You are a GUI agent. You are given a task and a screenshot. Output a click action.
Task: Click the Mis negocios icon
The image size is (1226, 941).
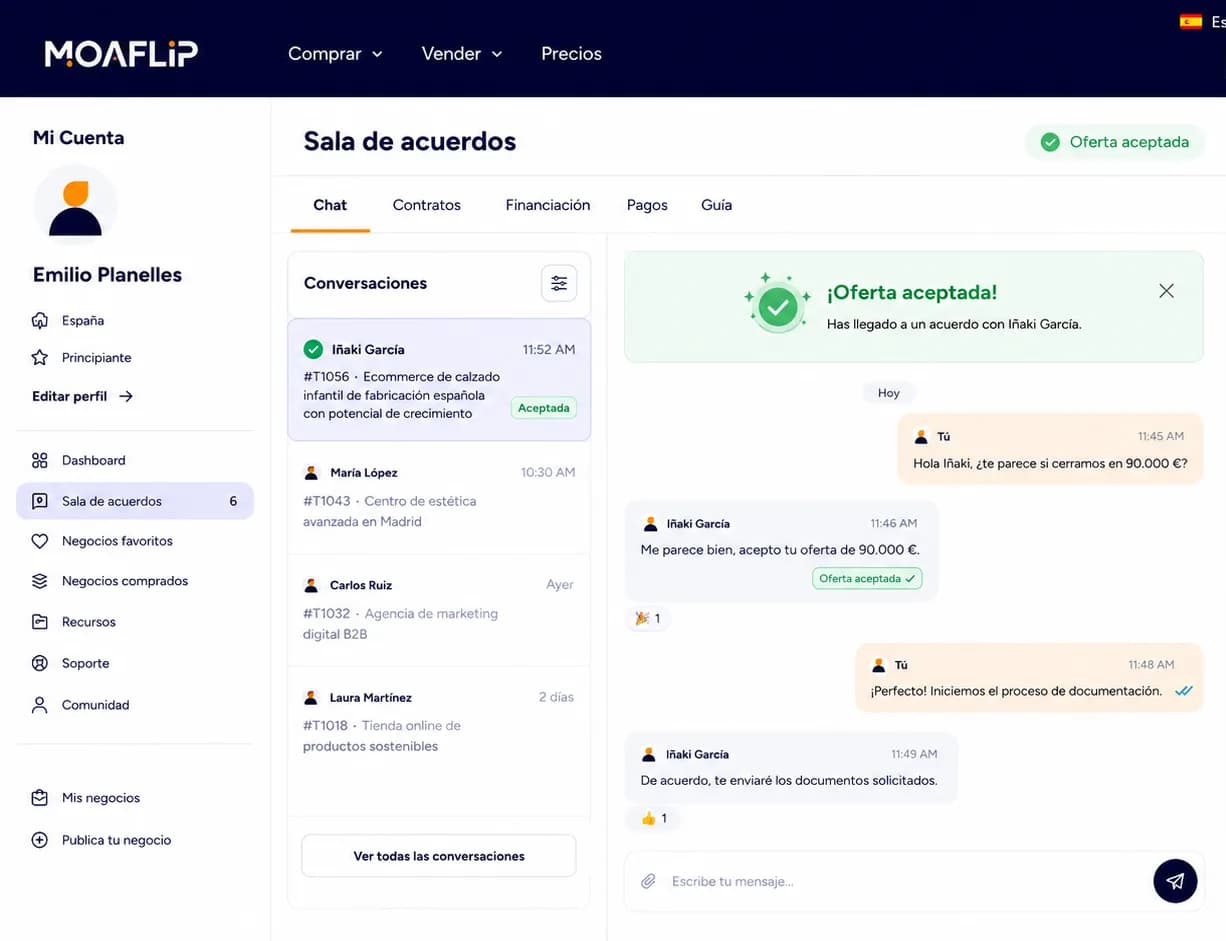pos(40,798)
